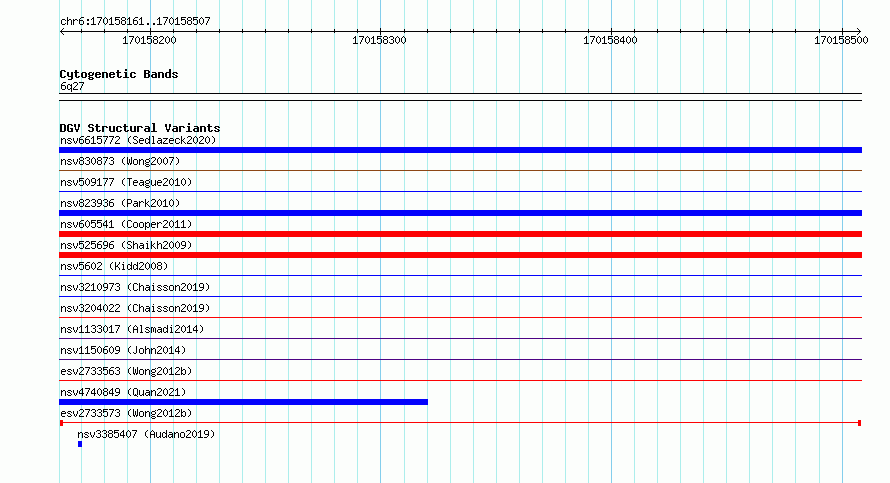Click the purple line for nsv1133017

(460, 338)
